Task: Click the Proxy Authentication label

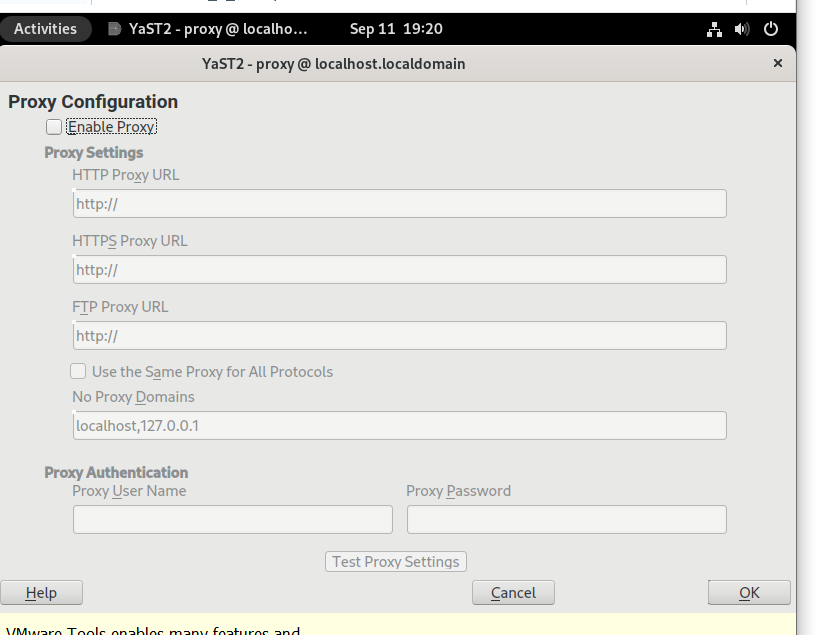Action: [x=116, y=472]
